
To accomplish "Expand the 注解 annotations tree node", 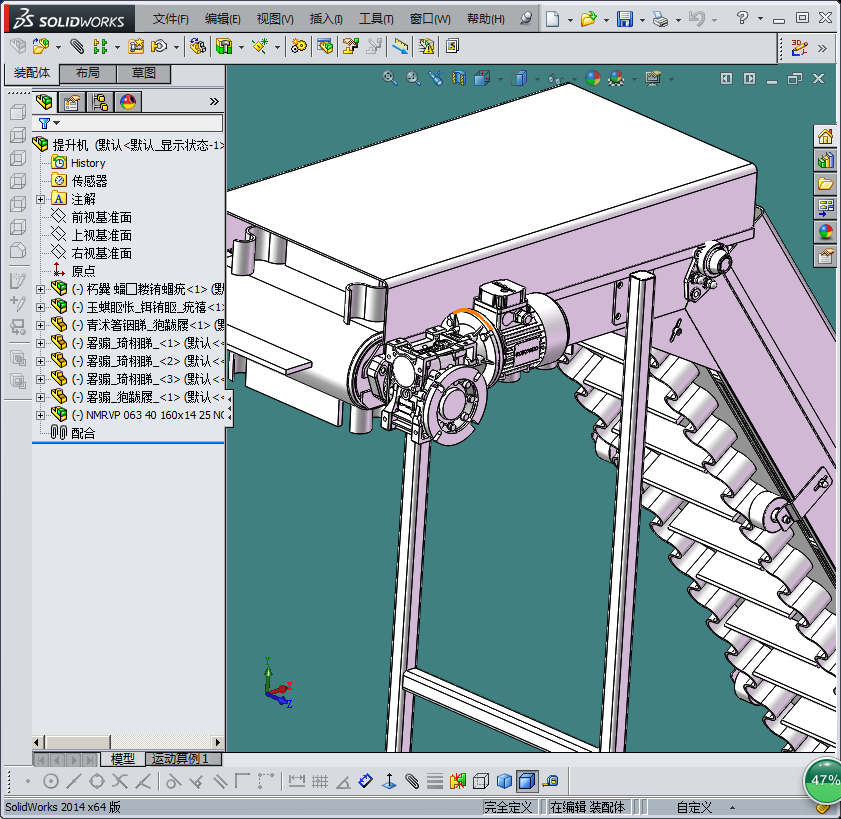I will [x=40, y=199].
